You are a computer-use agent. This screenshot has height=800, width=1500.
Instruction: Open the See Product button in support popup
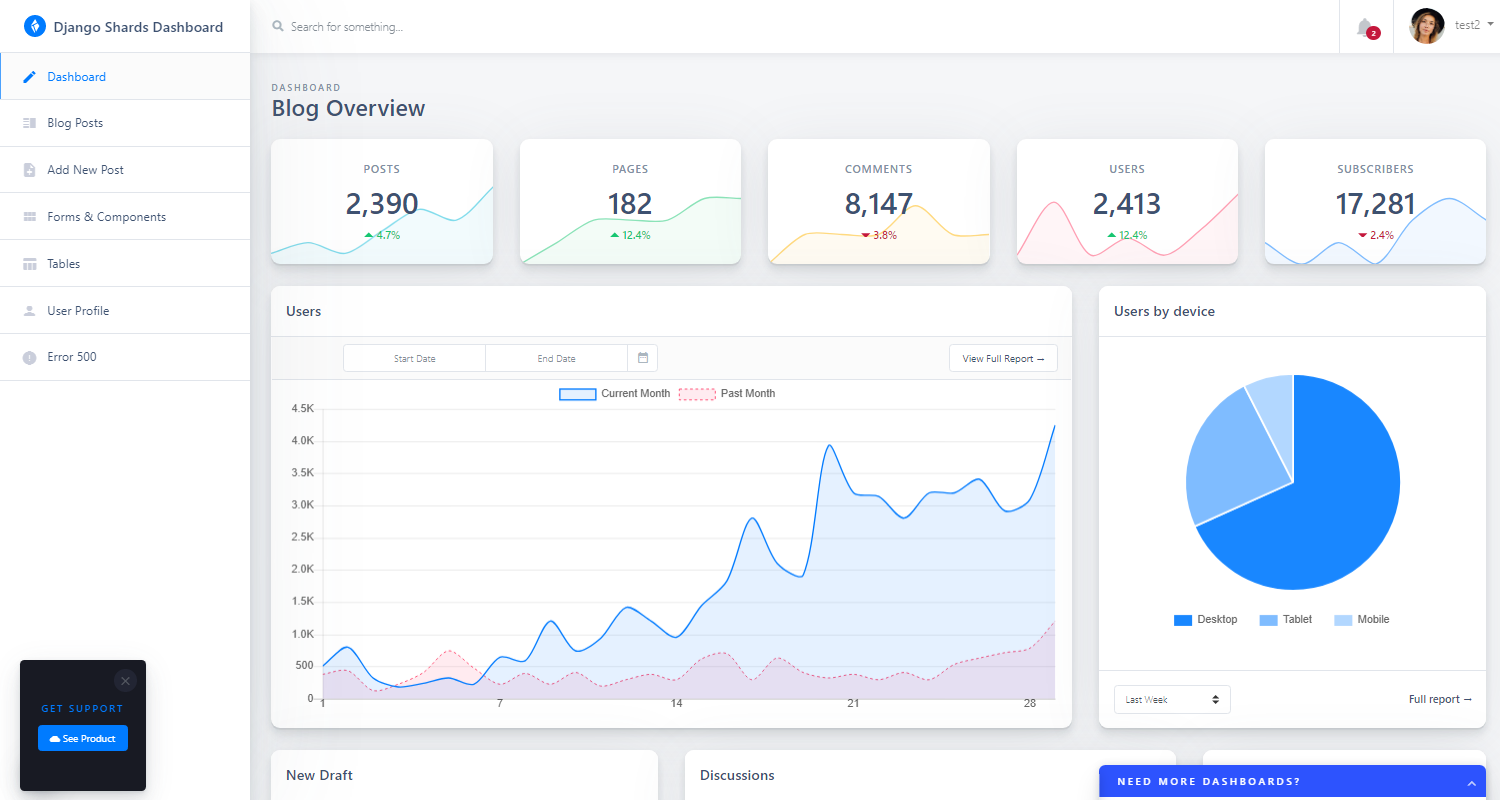click(x=82, y=738)
